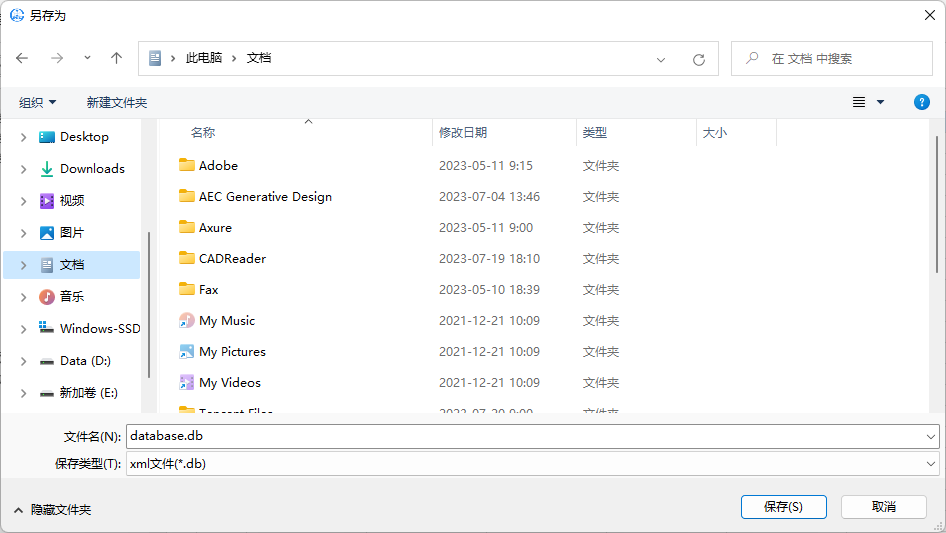Select the My Videos folder
This screenshot has height=533, width=946.
point(229,383)
